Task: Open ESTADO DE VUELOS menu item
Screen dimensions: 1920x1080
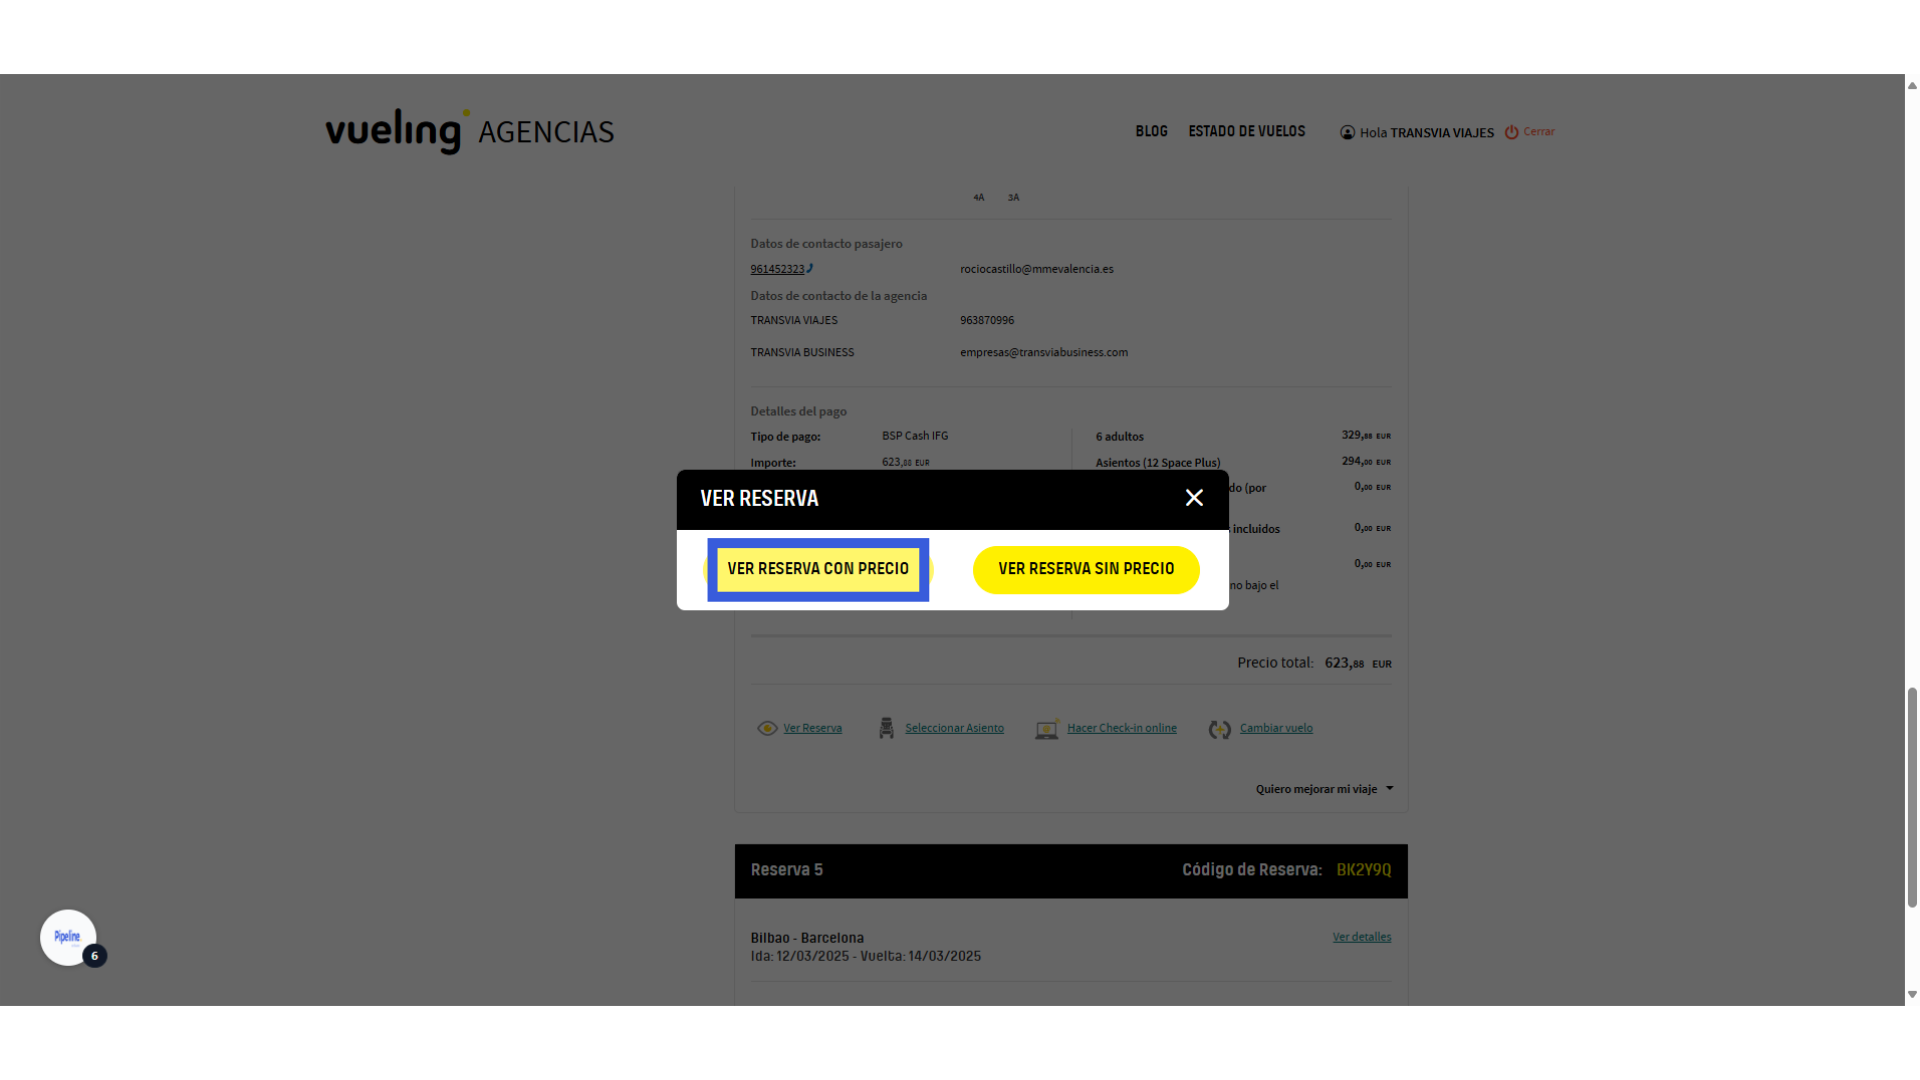Action: pos(1246,131)
